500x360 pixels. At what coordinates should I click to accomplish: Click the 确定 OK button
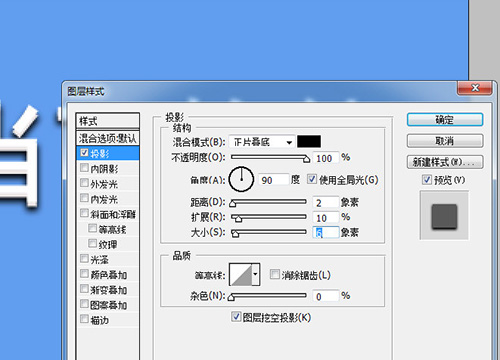[445, 120]
